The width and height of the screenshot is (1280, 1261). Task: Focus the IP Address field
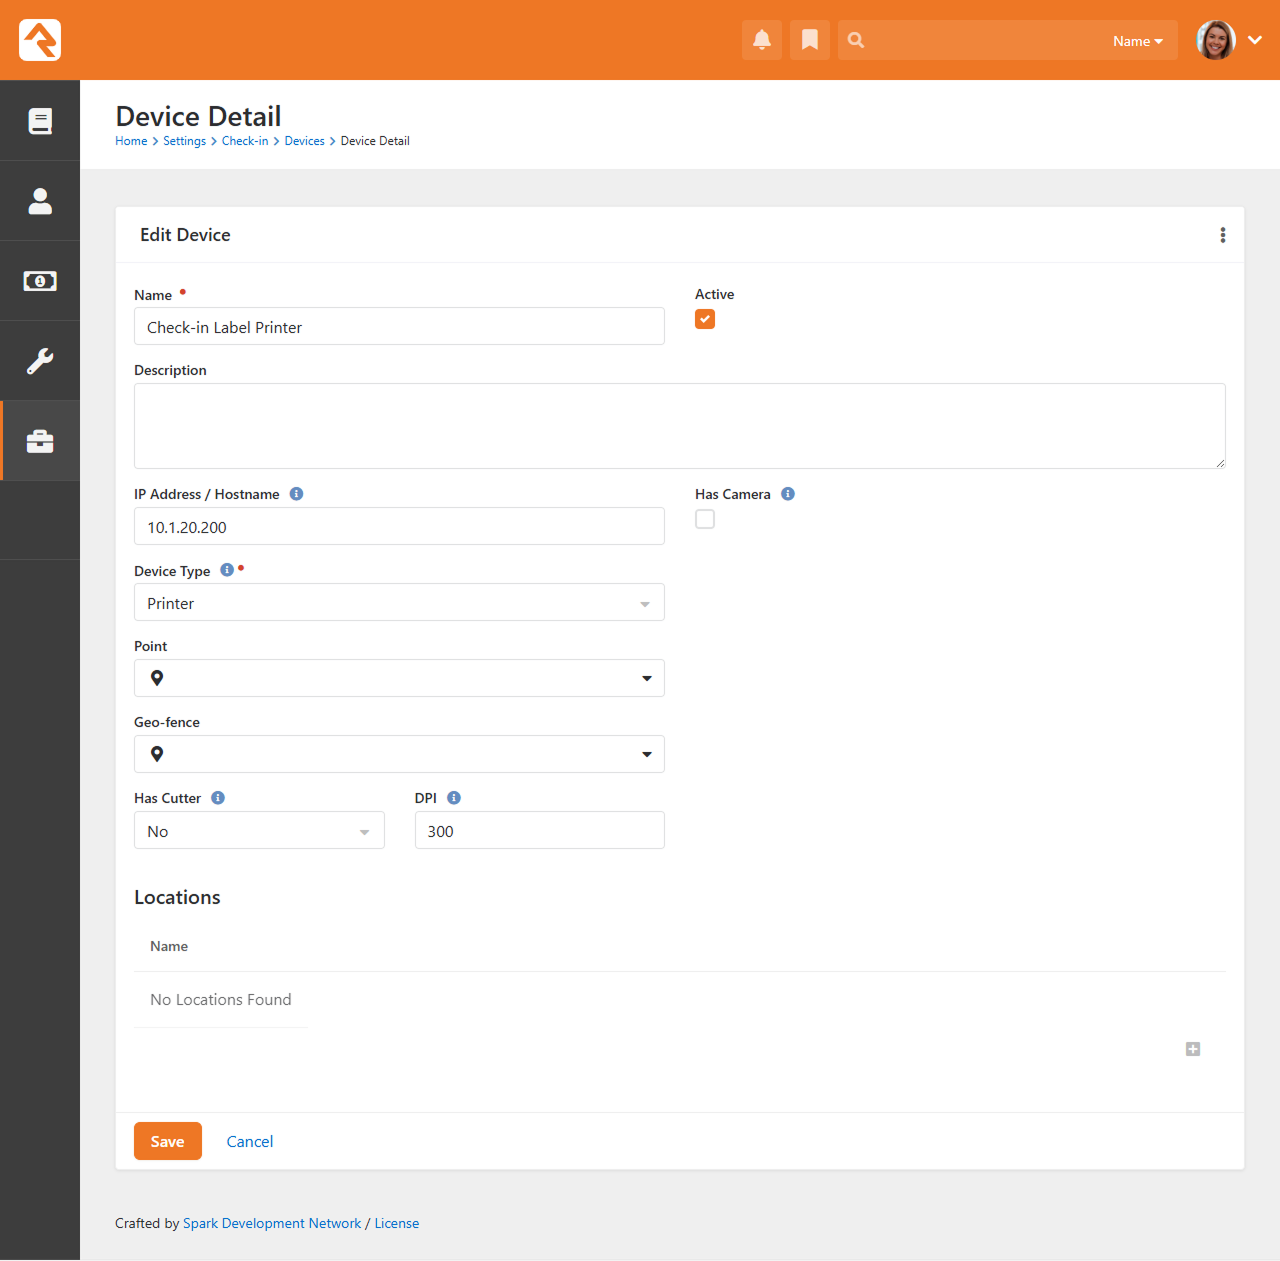(399, 526)
